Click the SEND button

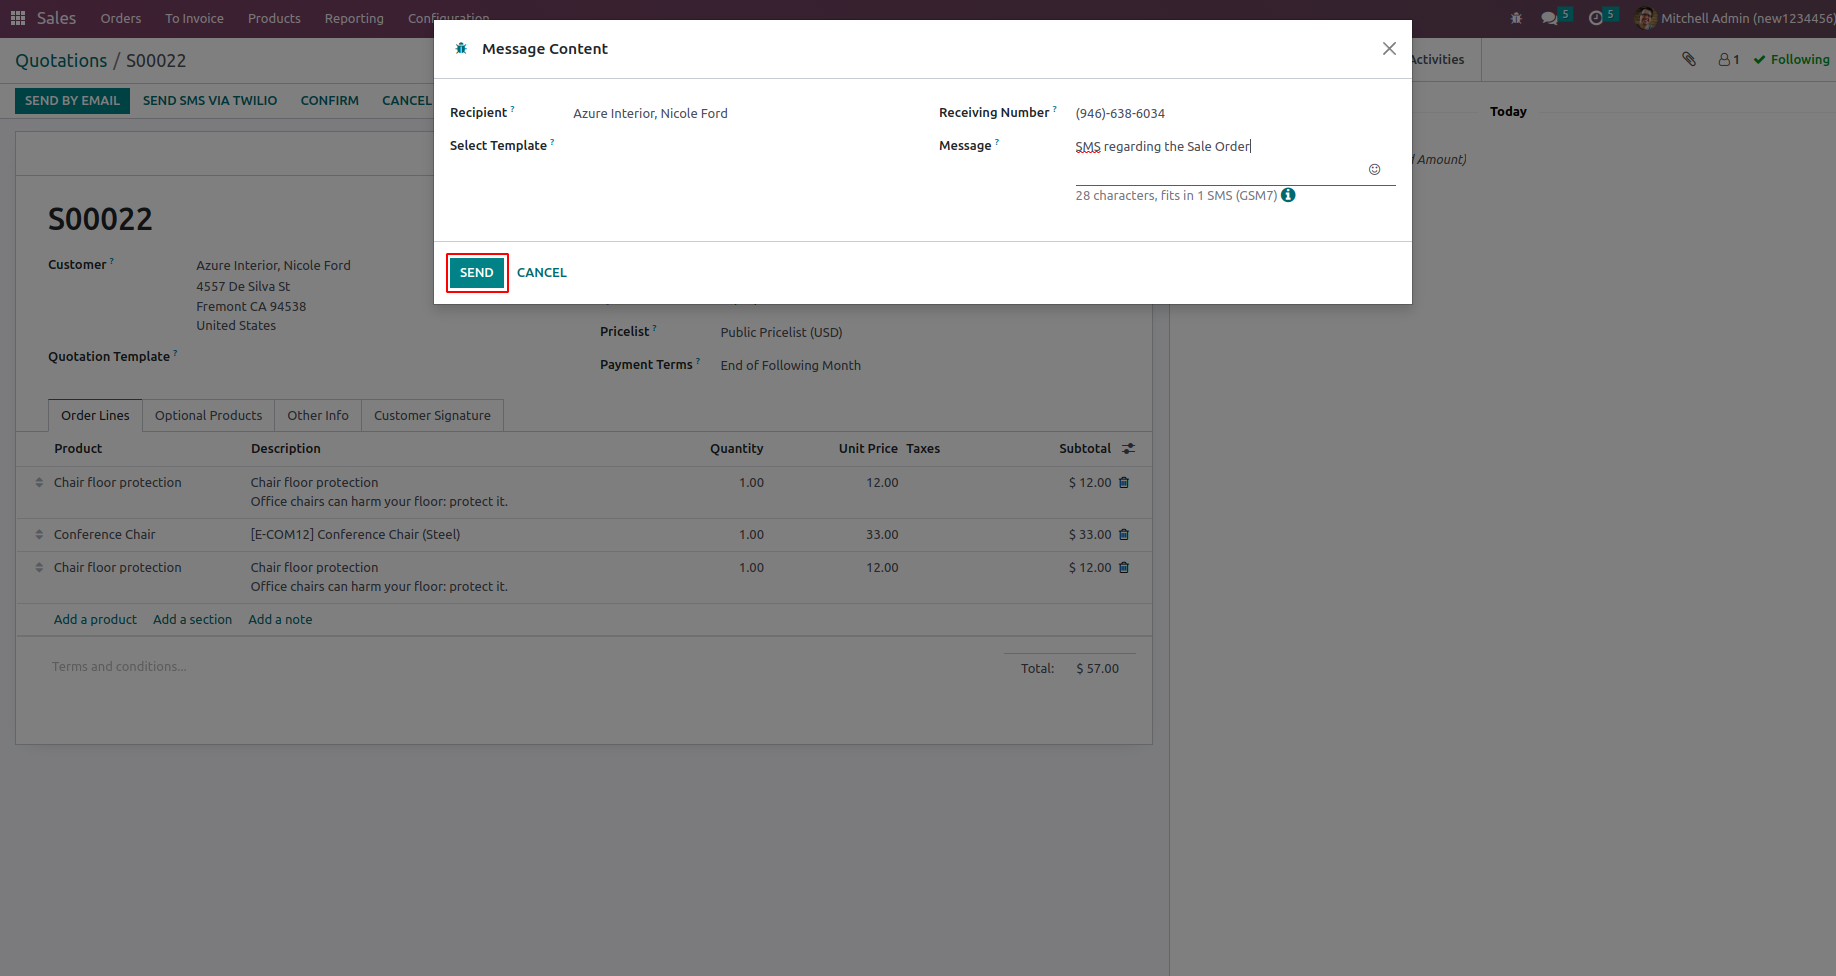[x=477, y=273]
